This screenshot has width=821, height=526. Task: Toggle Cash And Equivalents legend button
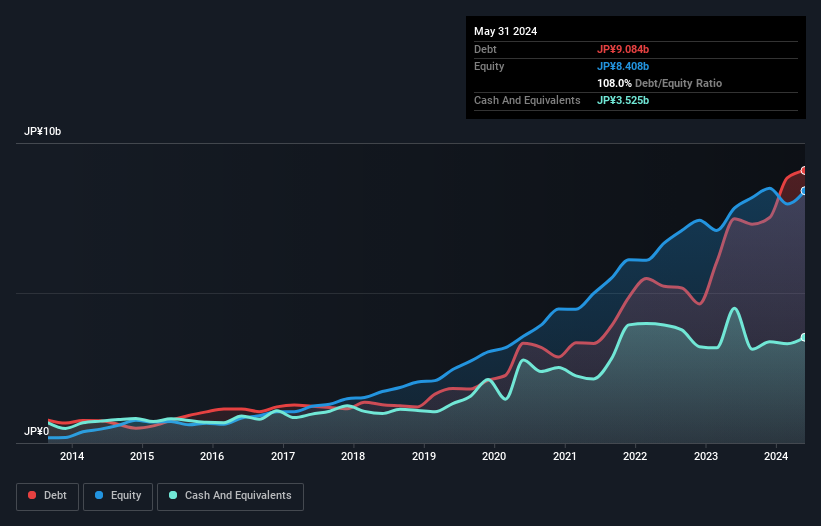[x=230, y=496]
